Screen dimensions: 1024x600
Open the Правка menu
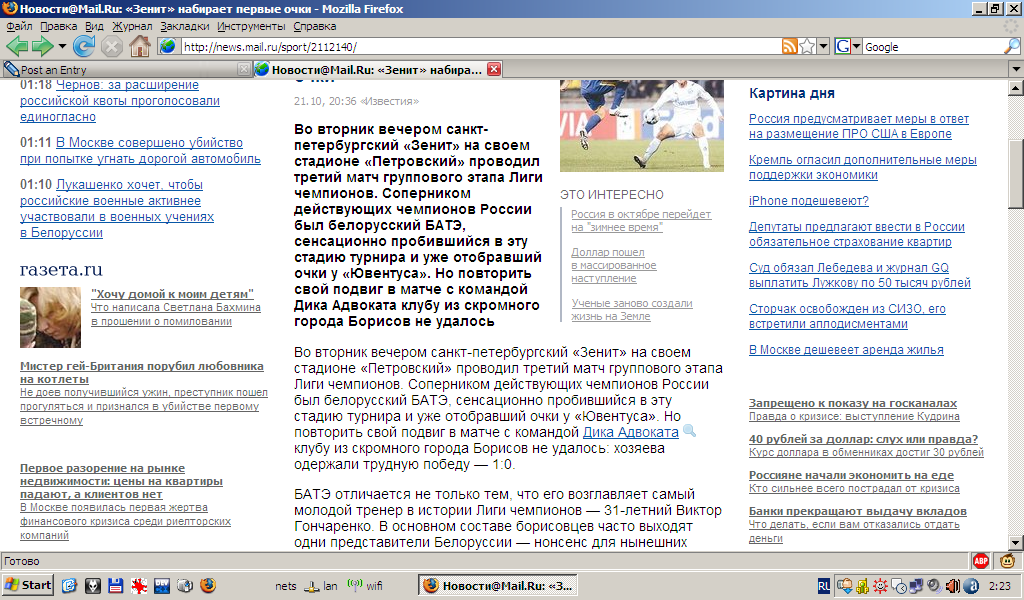[x=59, y=26]
